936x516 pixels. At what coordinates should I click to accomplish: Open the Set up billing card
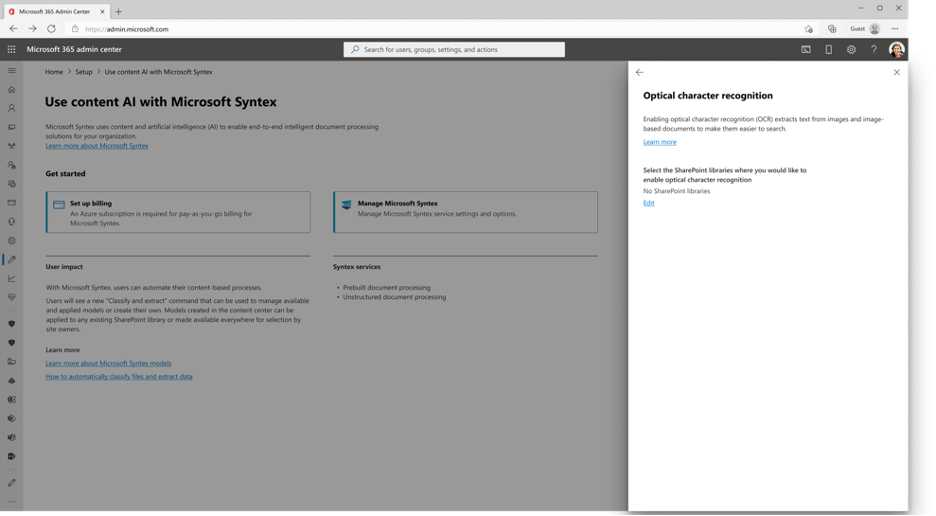click(x=178, y=212)
